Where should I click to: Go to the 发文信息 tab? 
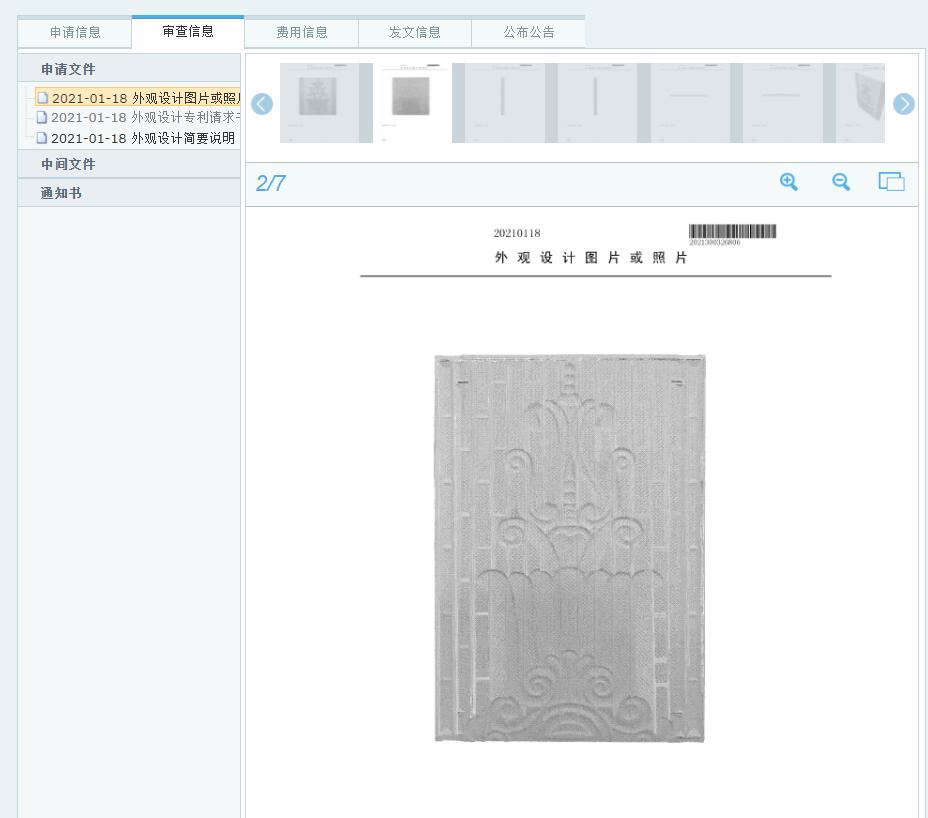tap(415, 32)
